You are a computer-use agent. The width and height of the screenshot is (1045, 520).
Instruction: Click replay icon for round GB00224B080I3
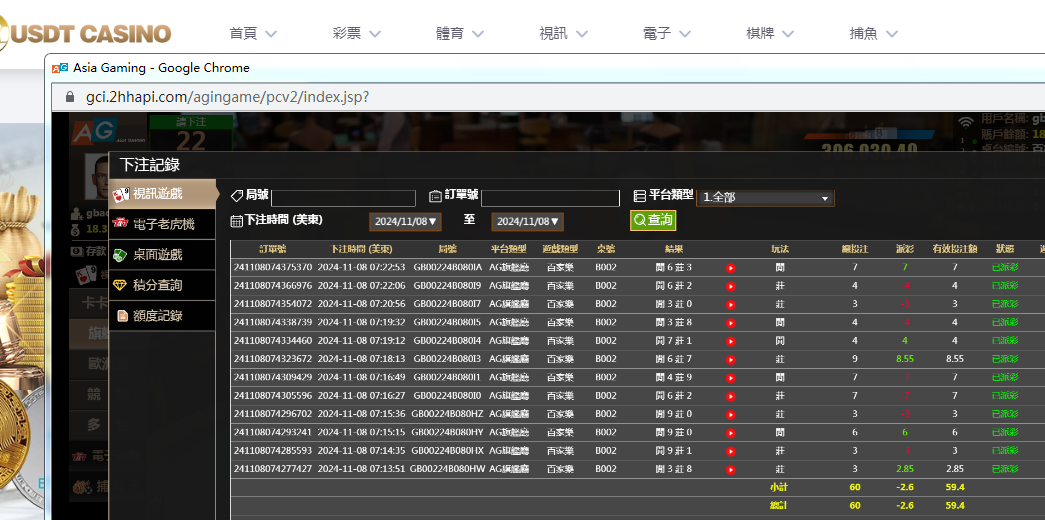tap(730, 359)
